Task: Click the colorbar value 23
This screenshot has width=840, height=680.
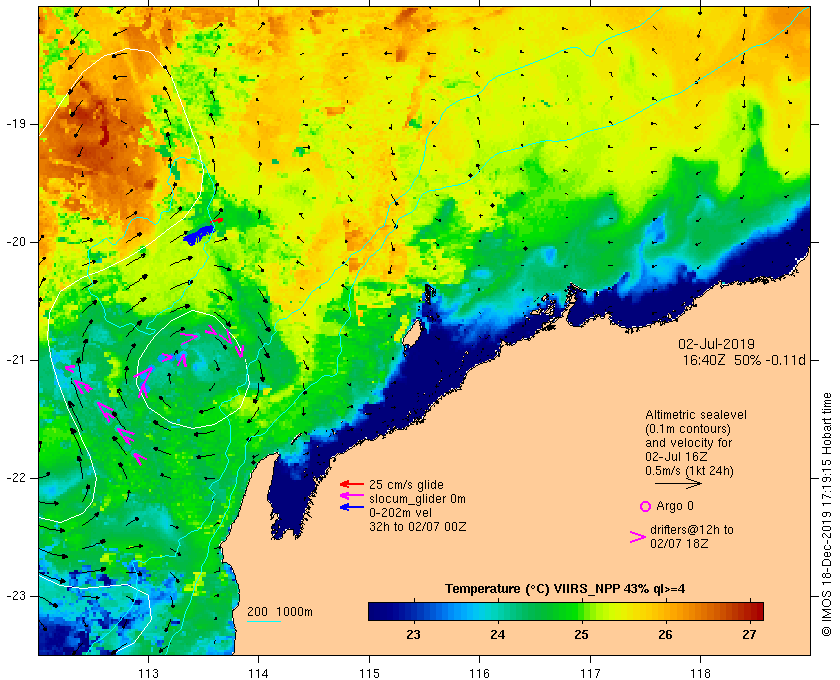Action: point(413,634)
